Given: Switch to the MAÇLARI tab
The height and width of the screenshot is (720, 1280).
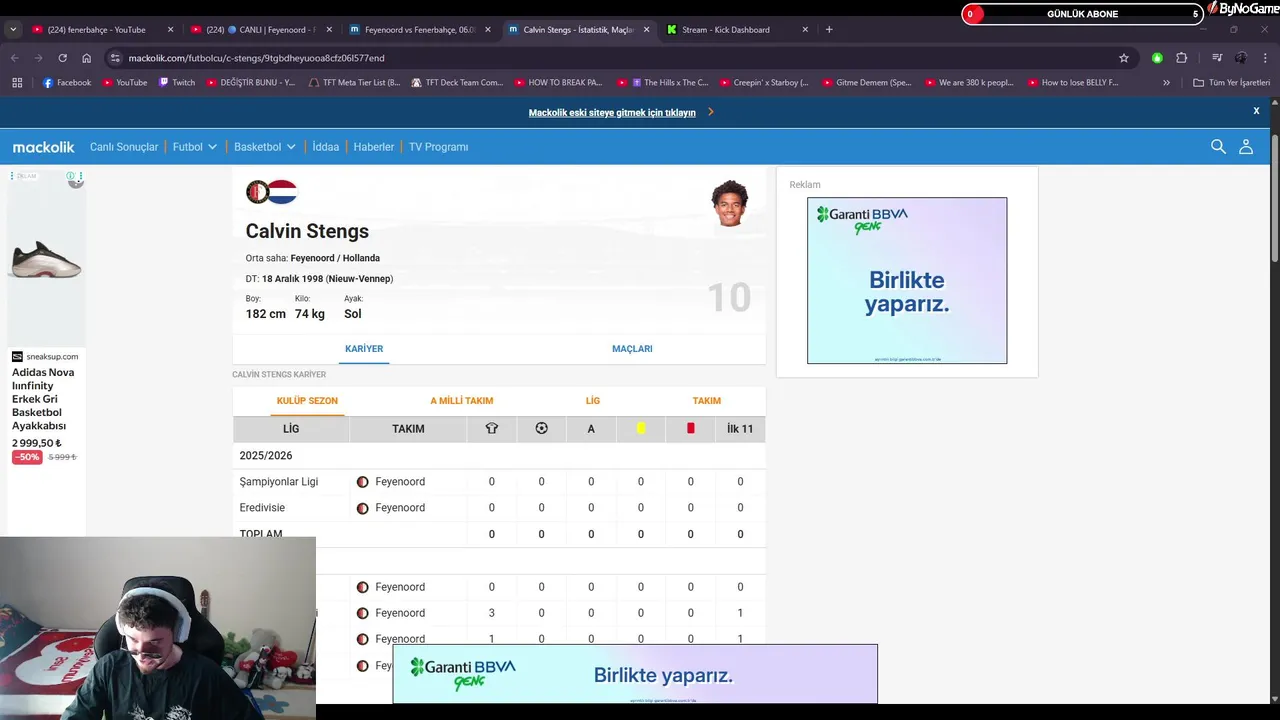Looking at the screenshot, I should [632, 349].
